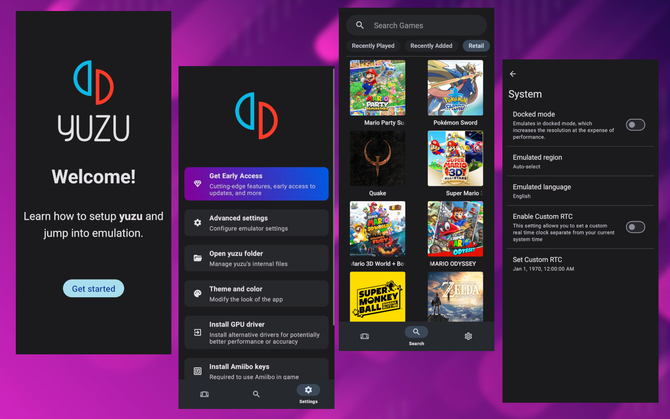Open Search tab in the settings screen bottom bar
670x419 pixels.
click(x=256, y=394)
